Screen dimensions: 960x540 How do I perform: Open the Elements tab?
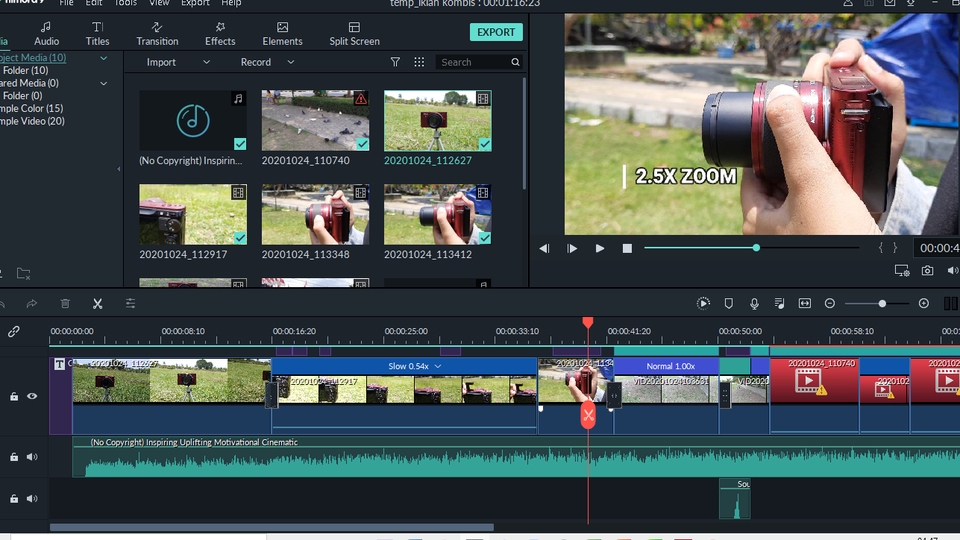[x=282, y=34]
